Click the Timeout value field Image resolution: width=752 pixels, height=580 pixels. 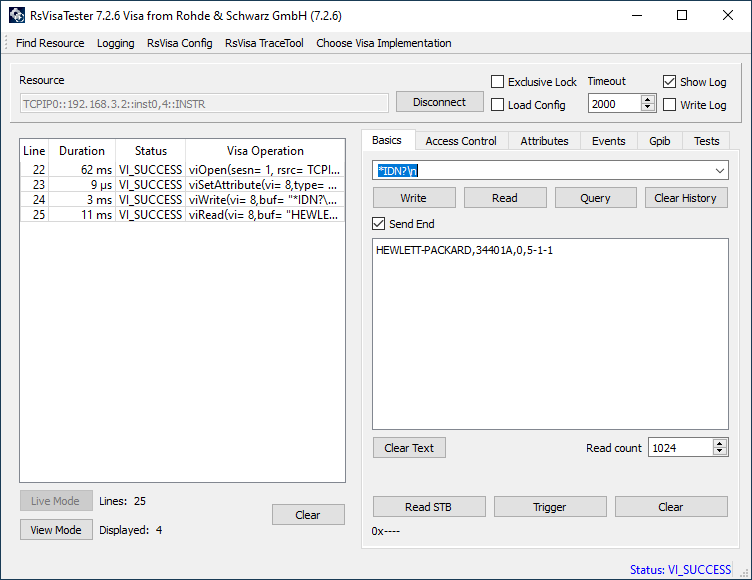tap(614, 104)
